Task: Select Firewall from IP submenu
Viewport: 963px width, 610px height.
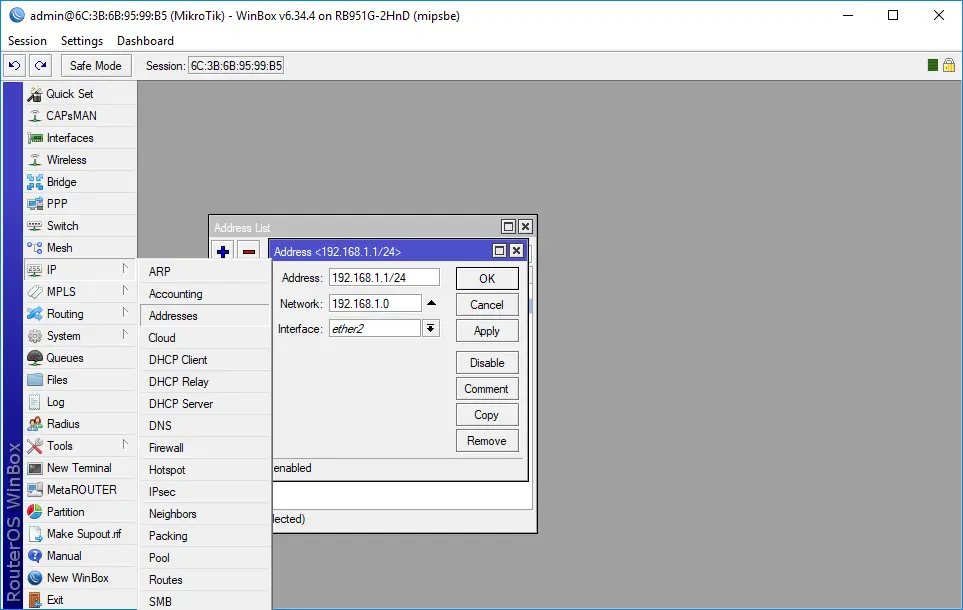Action: coord(205,448)
